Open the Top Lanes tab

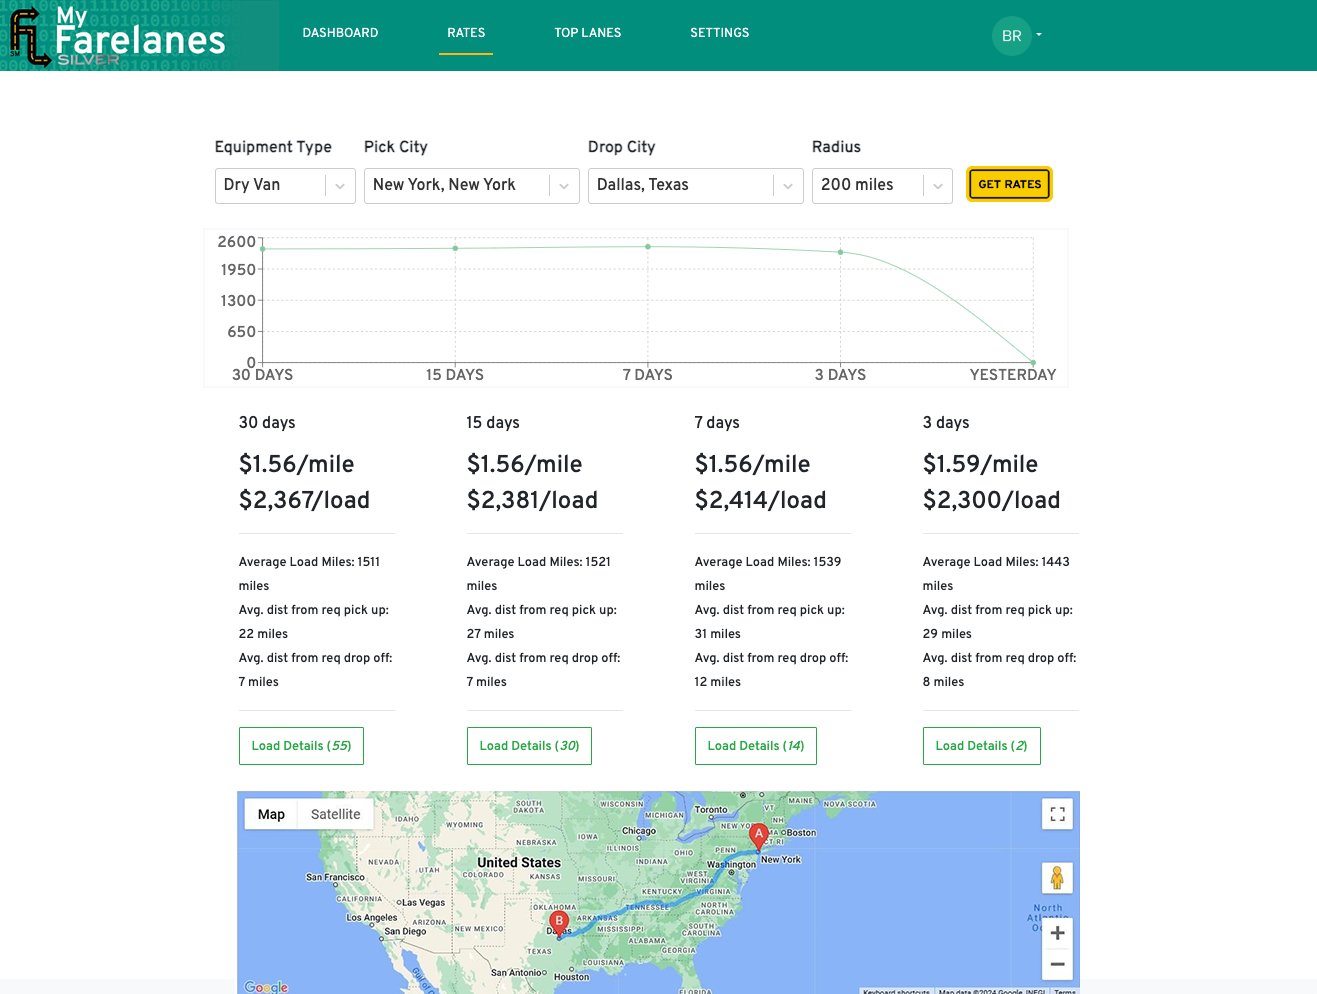pos(588,33)
